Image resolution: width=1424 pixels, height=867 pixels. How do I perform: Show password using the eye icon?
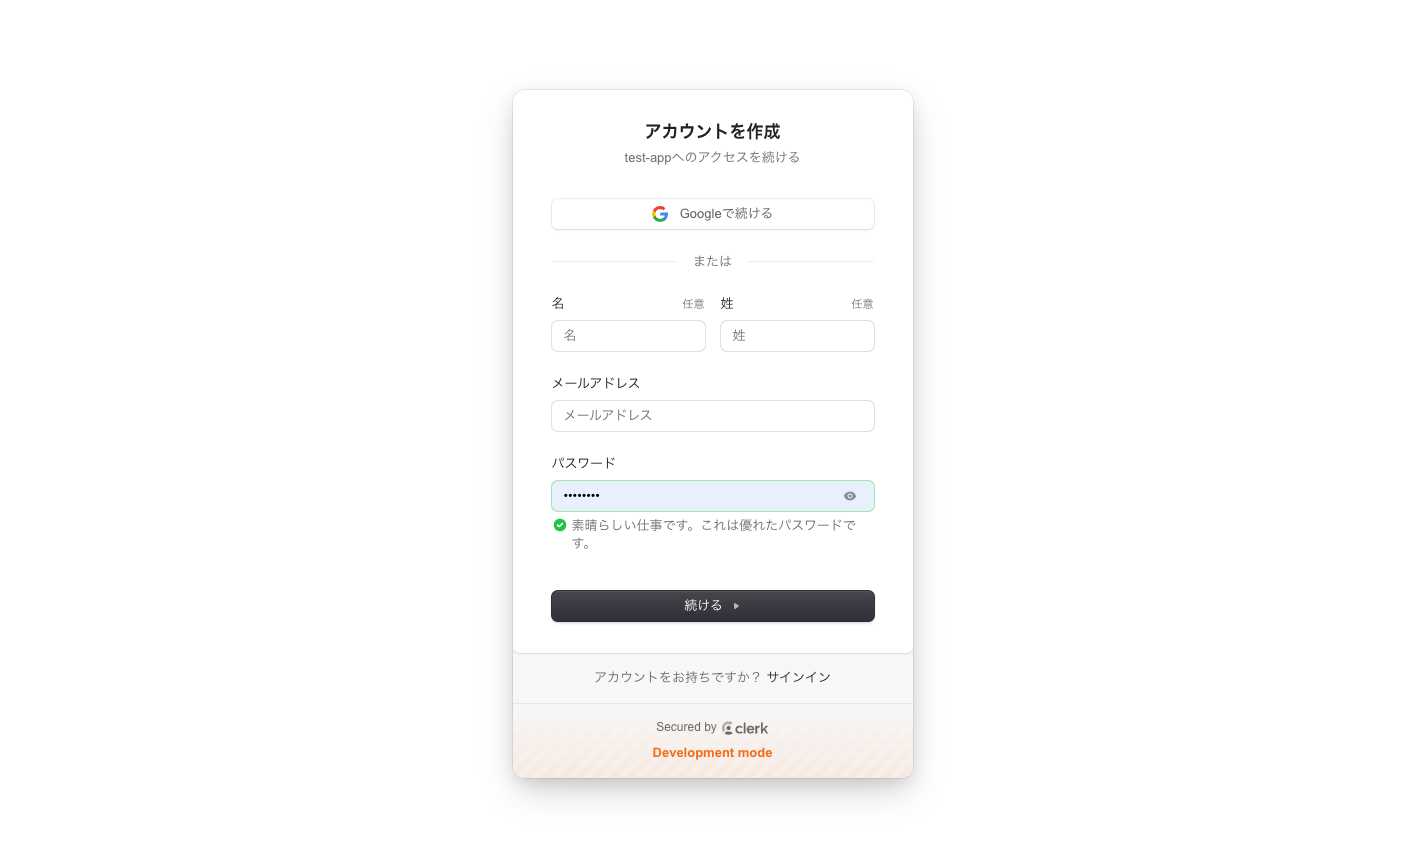click(x=850, y=496)
